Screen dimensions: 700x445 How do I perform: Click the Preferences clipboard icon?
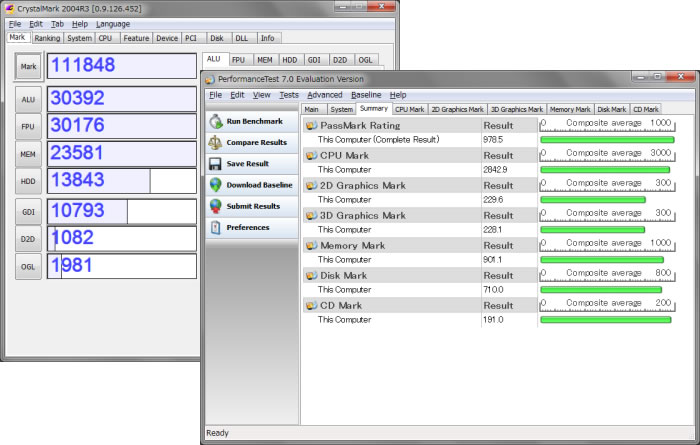(216, 227)
